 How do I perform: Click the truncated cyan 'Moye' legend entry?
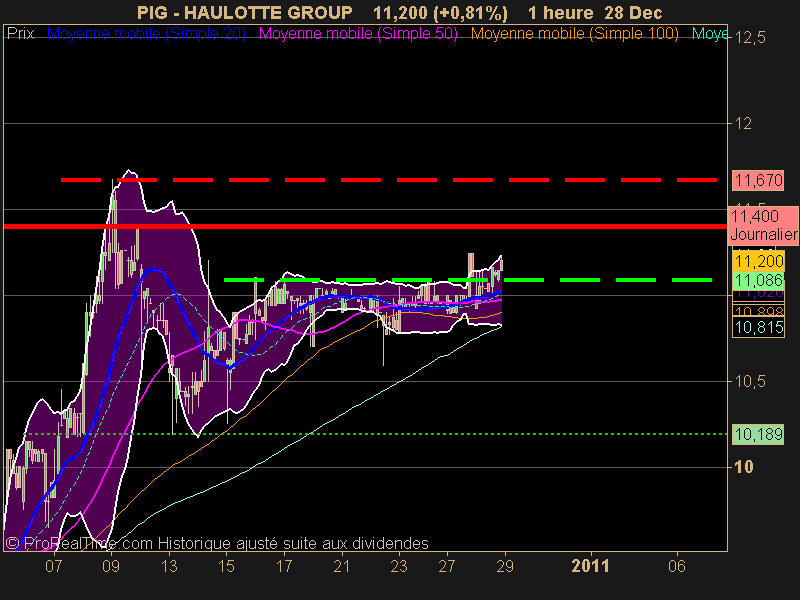click(x=710, y=34)
